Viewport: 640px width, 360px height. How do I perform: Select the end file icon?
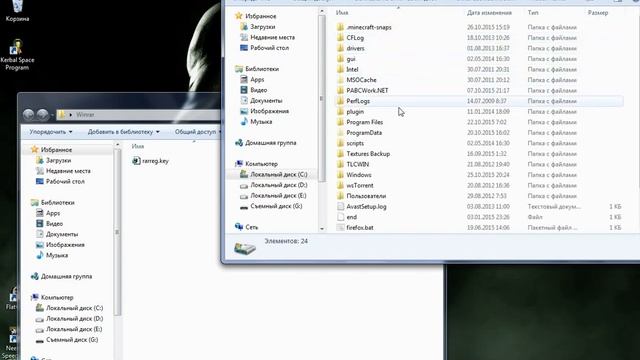coord(340,218)
